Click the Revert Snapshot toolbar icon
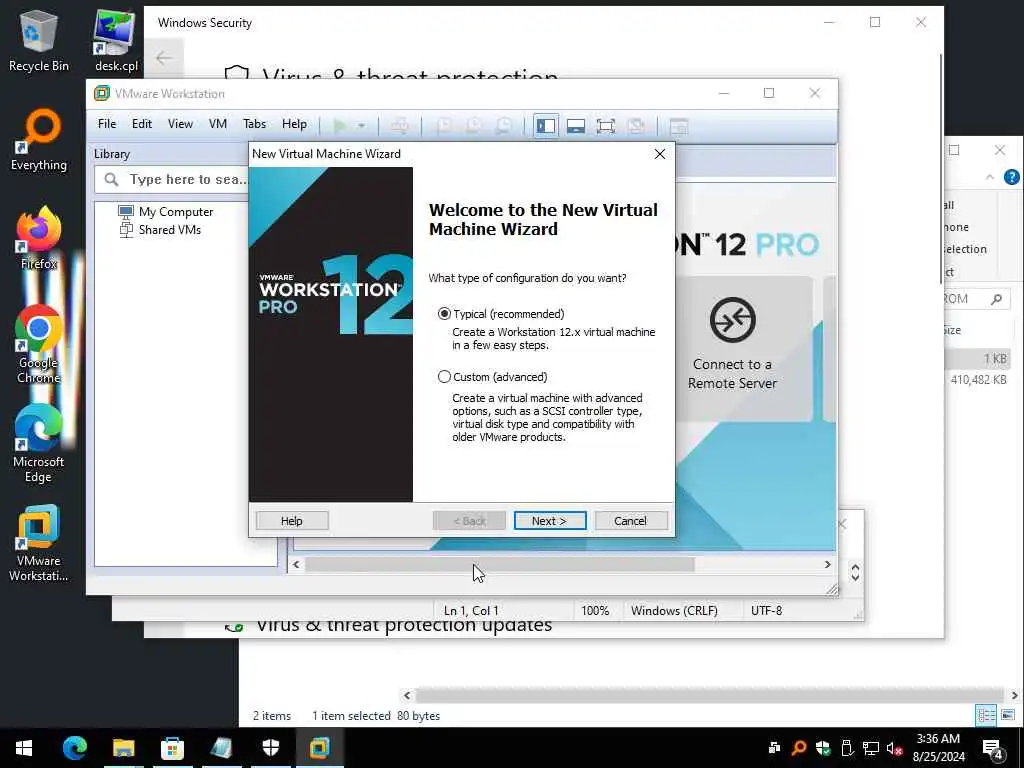 [x=473, y=125]
